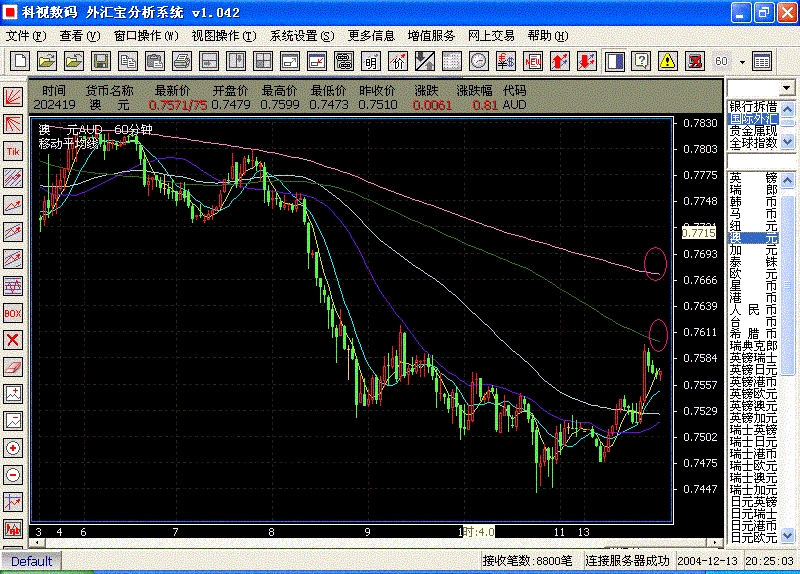Select 澳元 in the currency list
Screen dimensions: 800x574
754,238
